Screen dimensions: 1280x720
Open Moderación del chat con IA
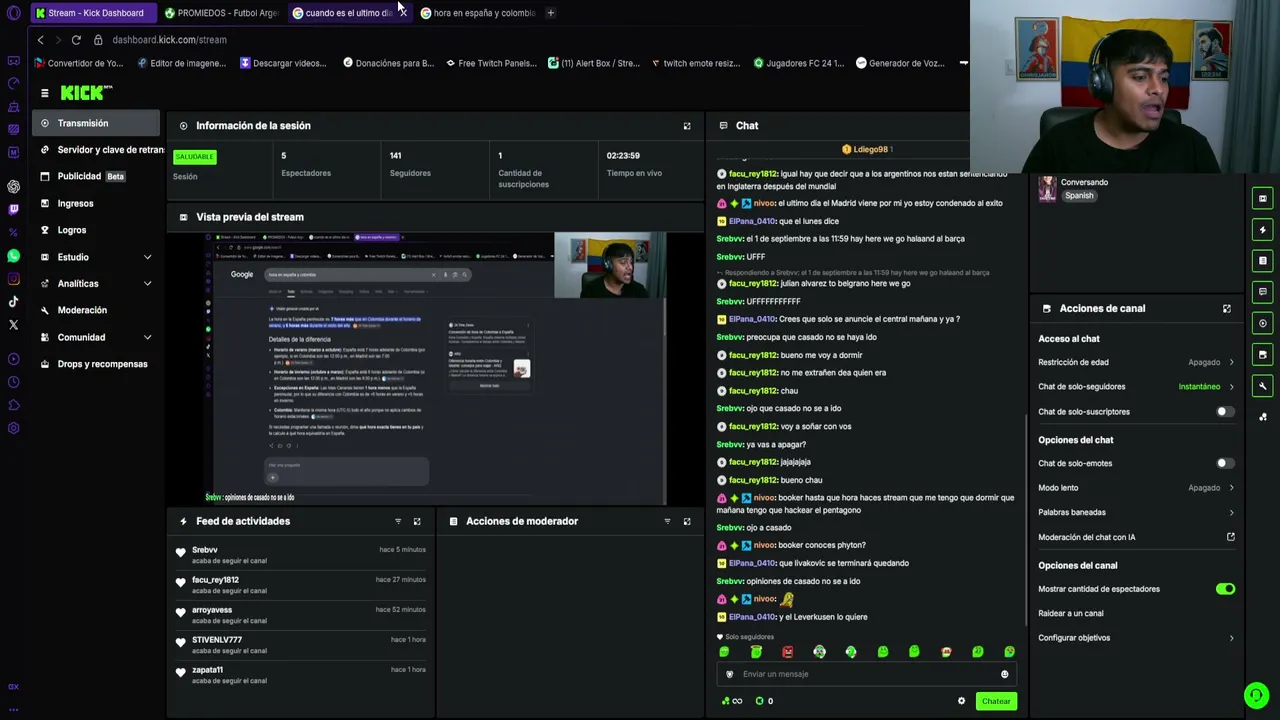tap(1136, 537)
